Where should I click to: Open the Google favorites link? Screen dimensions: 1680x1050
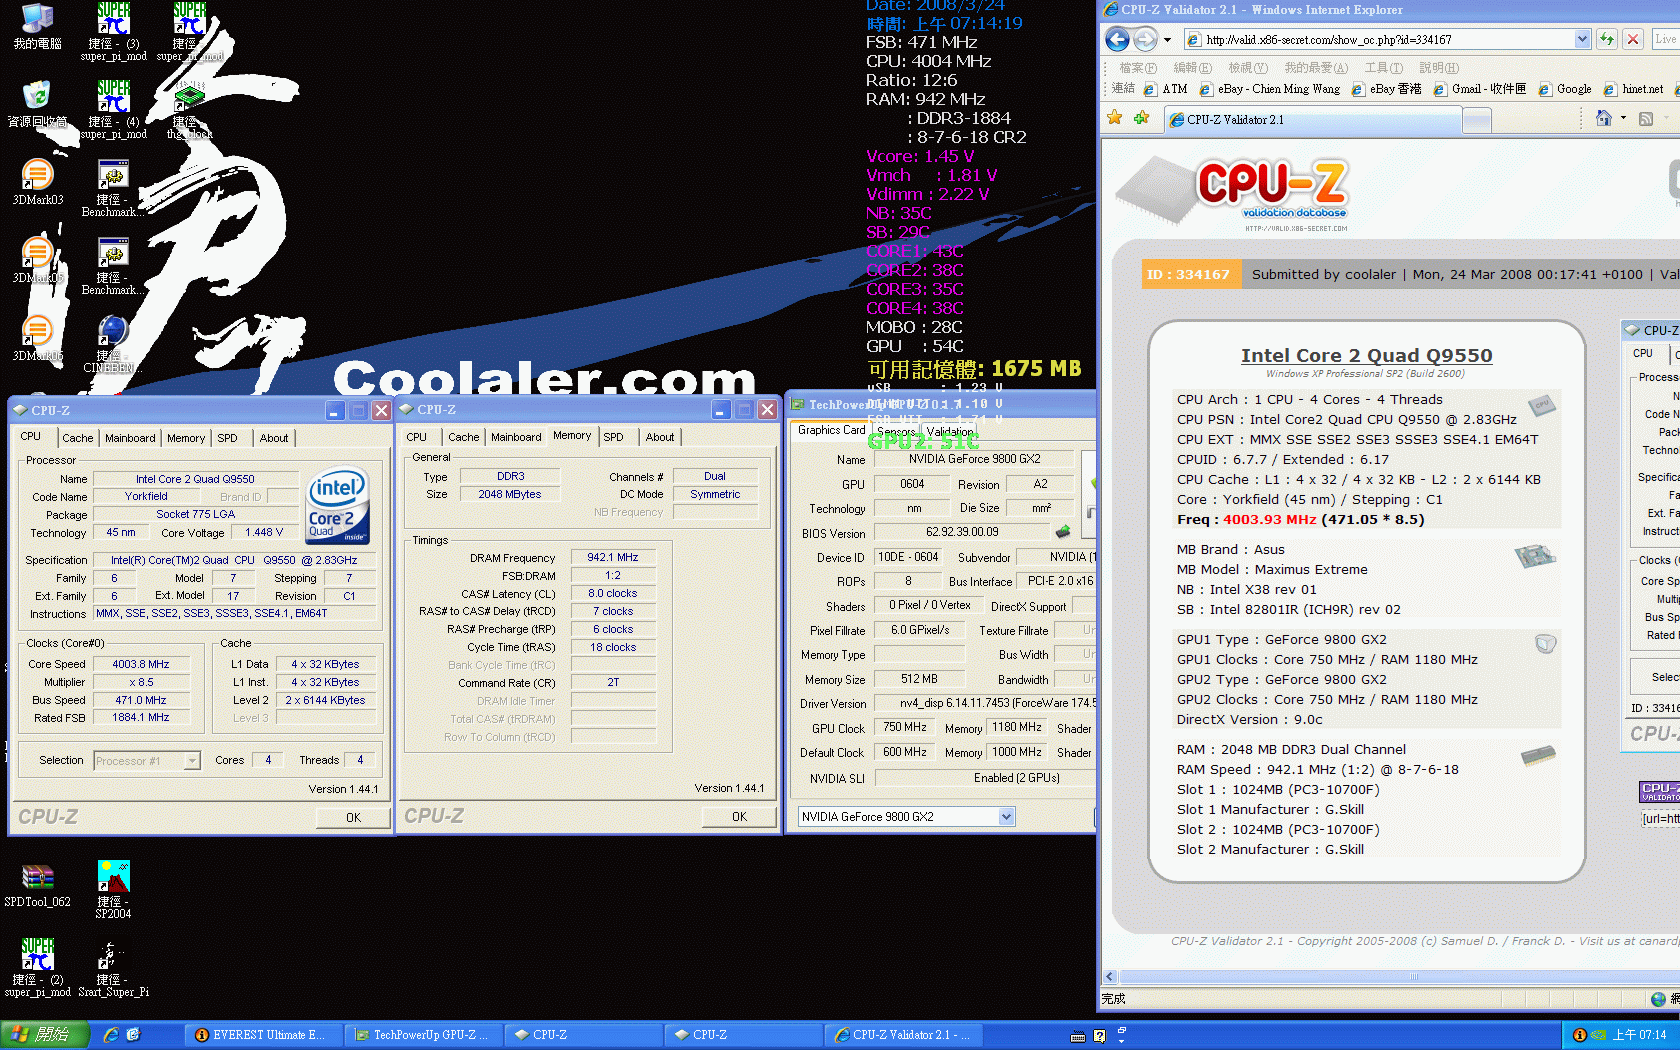click(1565, 89)
